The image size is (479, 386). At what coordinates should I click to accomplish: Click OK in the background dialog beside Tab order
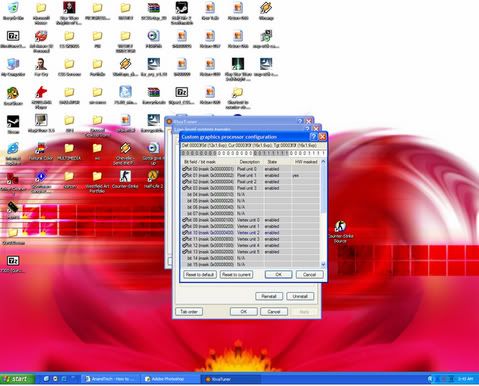coord(244,312)
